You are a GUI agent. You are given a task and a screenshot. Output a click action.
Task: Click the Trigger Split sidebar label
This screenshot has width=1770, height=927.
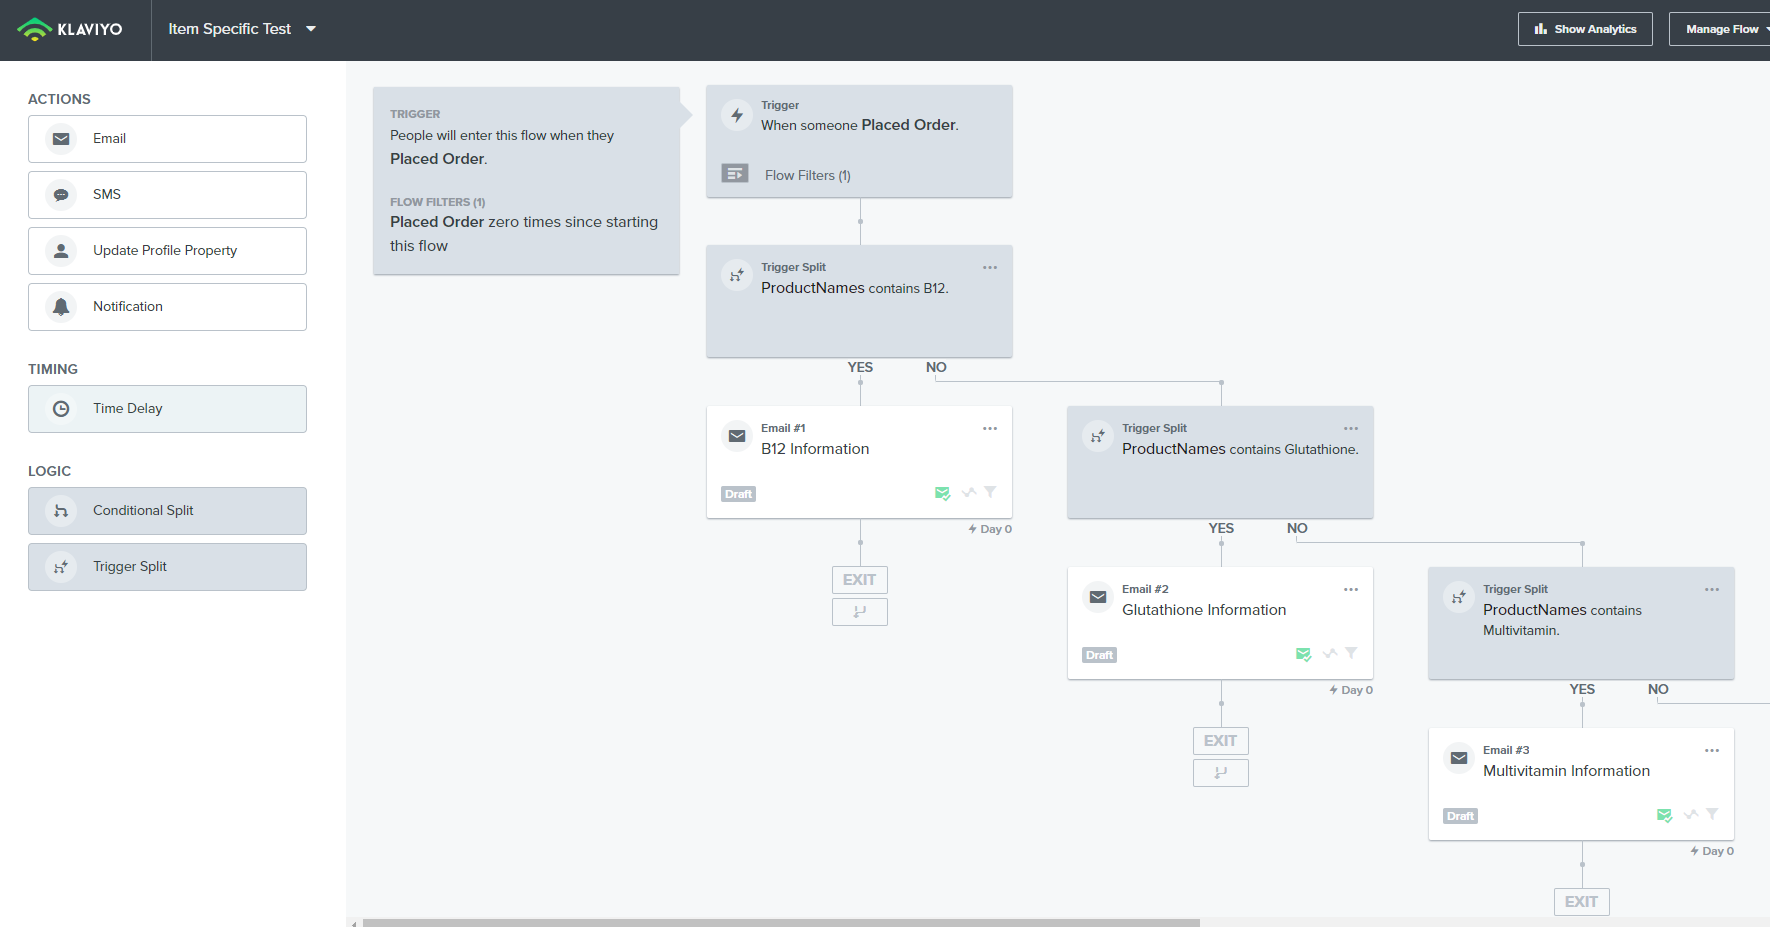[130, 567]
